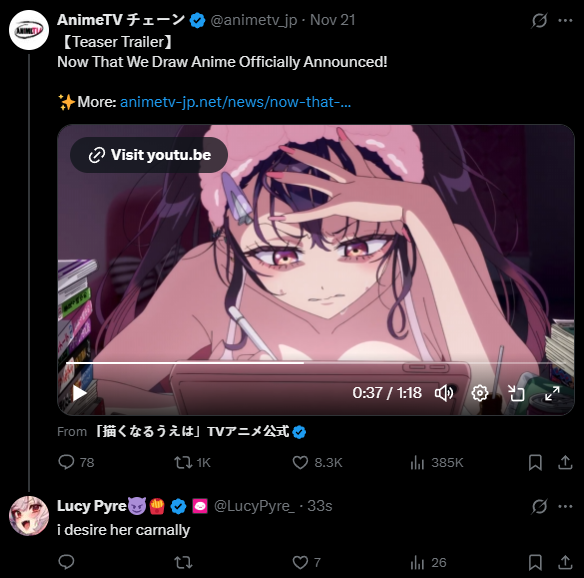Open video settings gear
This screenshot has width=584, height=578.
click(x=480, y=393)
